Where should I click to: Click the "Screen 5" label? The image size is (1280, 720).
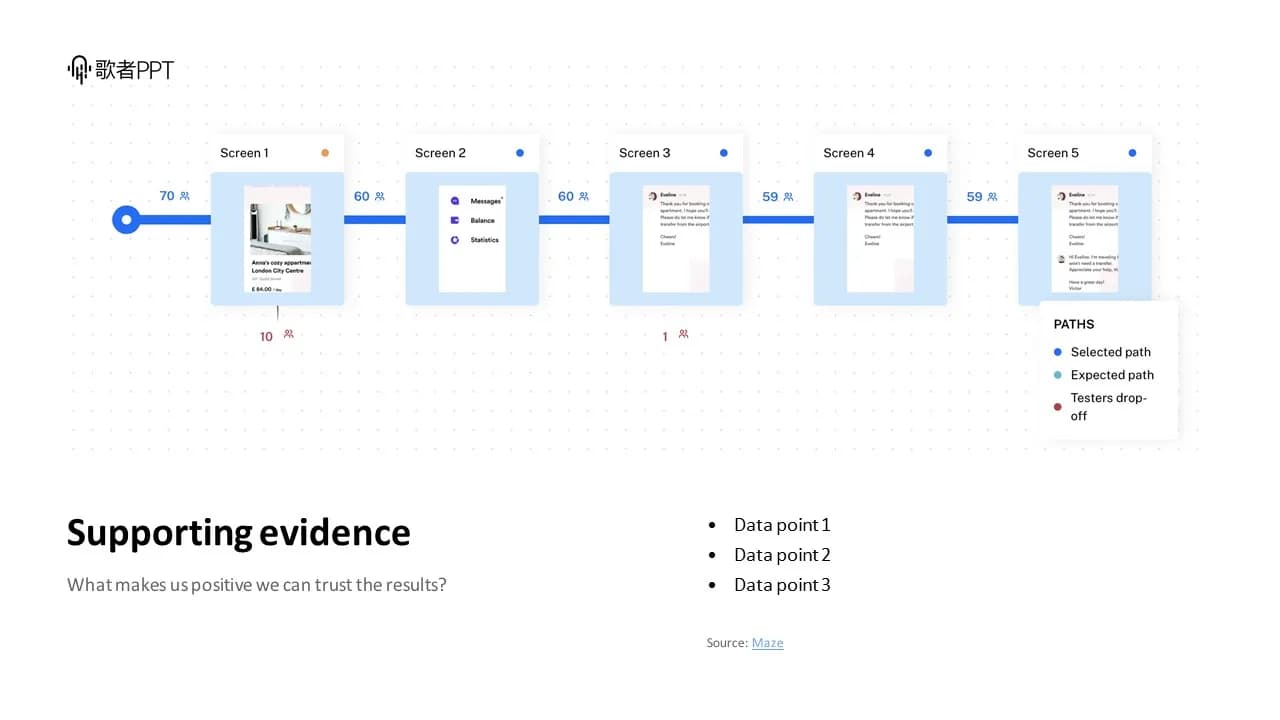pyautogui.click(x=1053, y=153)
